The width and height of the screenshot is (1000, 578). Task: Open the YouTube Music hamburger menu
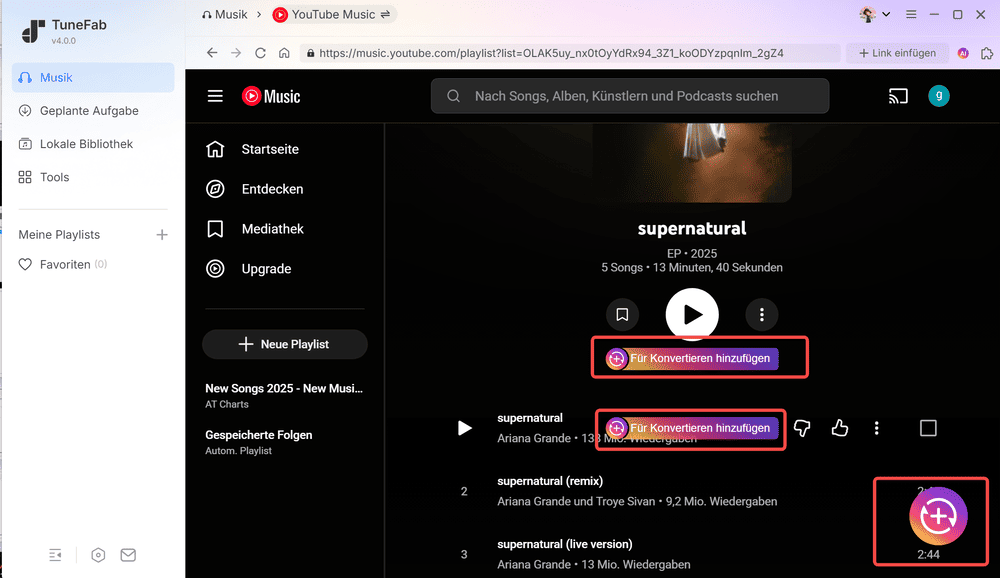tap(214, 95)
